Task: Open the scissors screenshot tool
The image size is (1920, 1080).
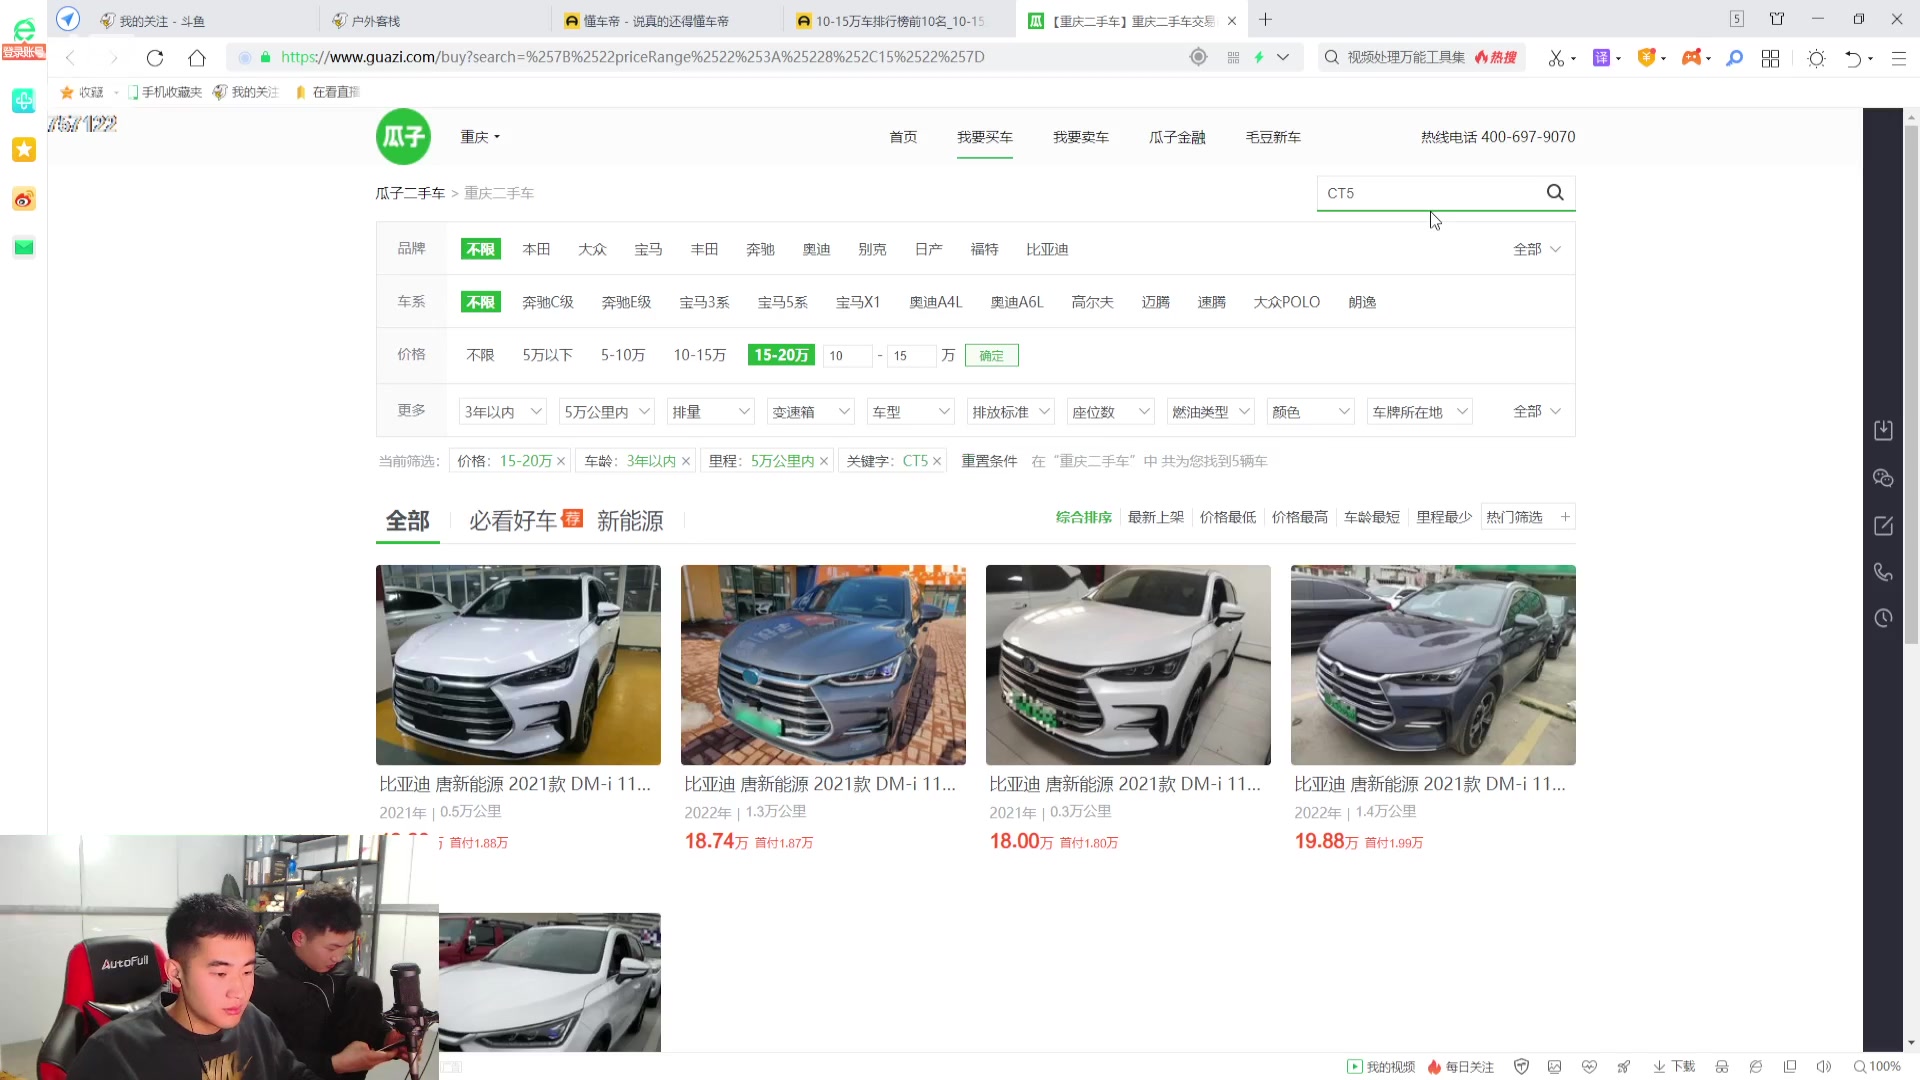Action: 1556,58
